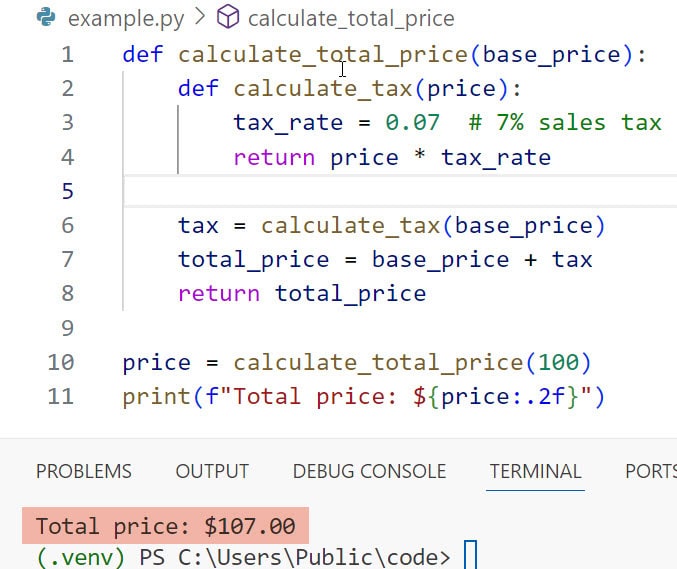
Task: Click 'calculate_tax' function name on line 2
Action: [x=323, y=89]
